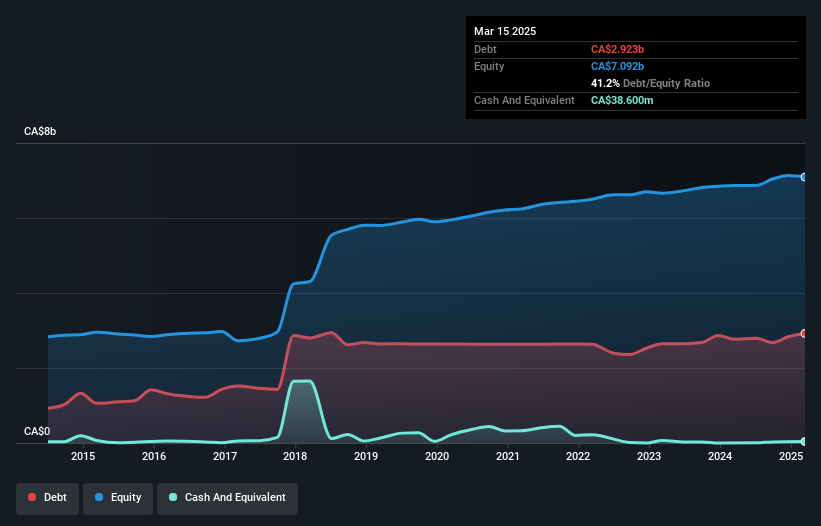Click the 41.2% Debt/Equity Ratio text
This screenshot has width=821, height=526.
coord(650,83)
